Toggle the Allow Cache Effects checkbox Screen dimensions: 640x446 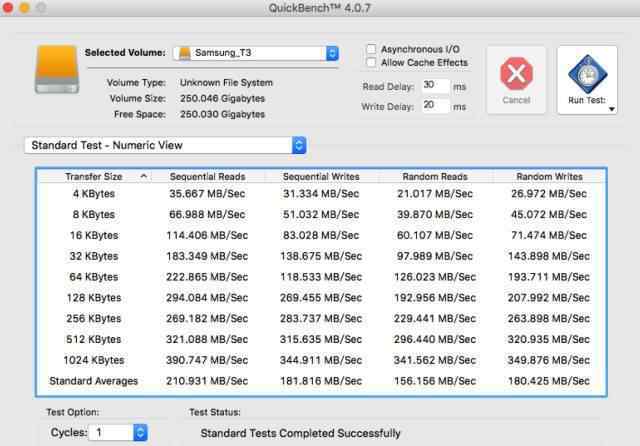tap(371, 62)
